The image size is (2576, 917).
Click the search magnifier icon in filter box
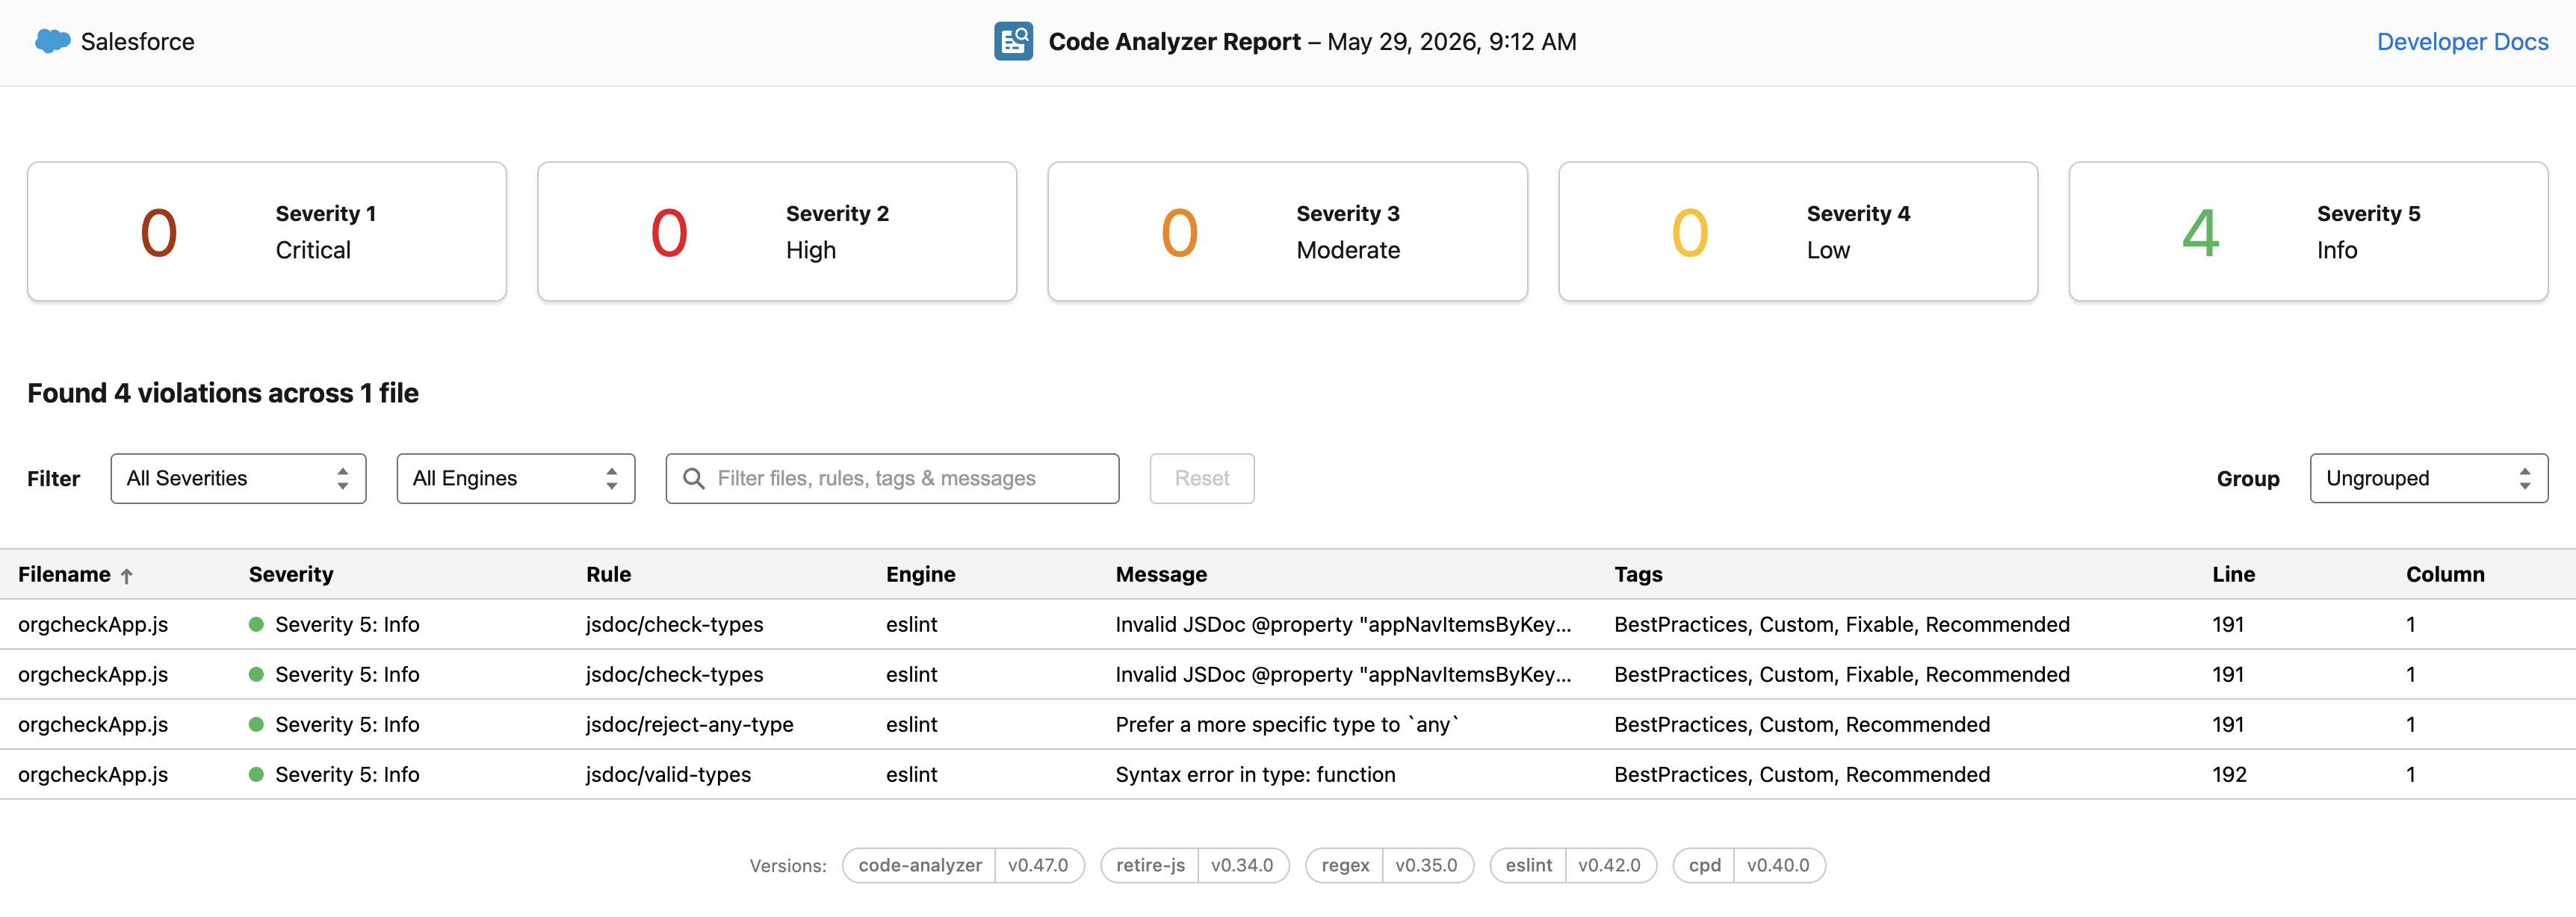click(693, 478)
